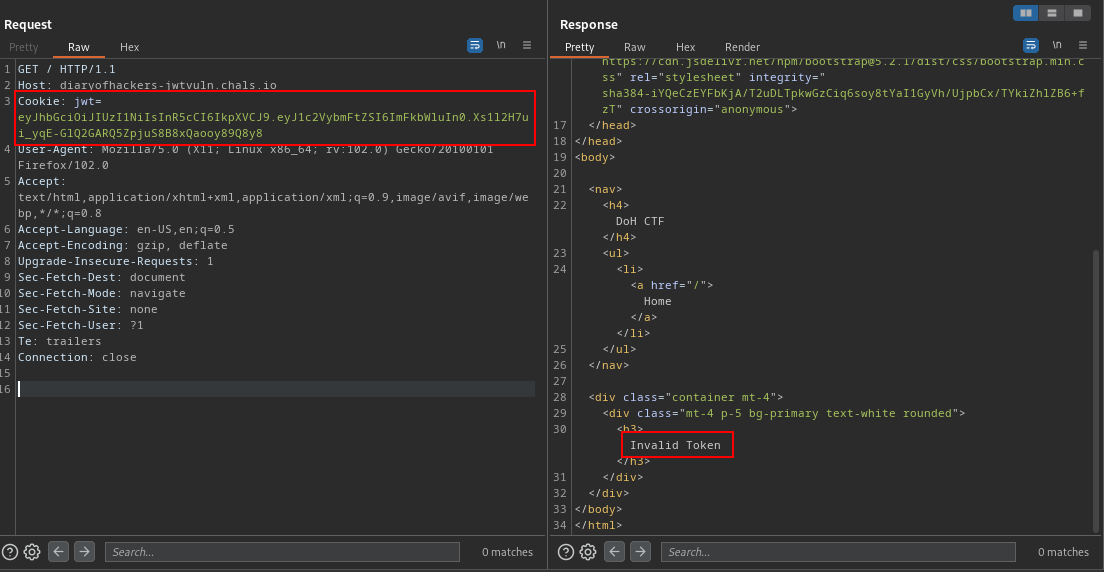Viewport: 1104px width, 572px height.
Task: Click the "Sec-Fetch-User: ?1" line
Action: [80, 325]
